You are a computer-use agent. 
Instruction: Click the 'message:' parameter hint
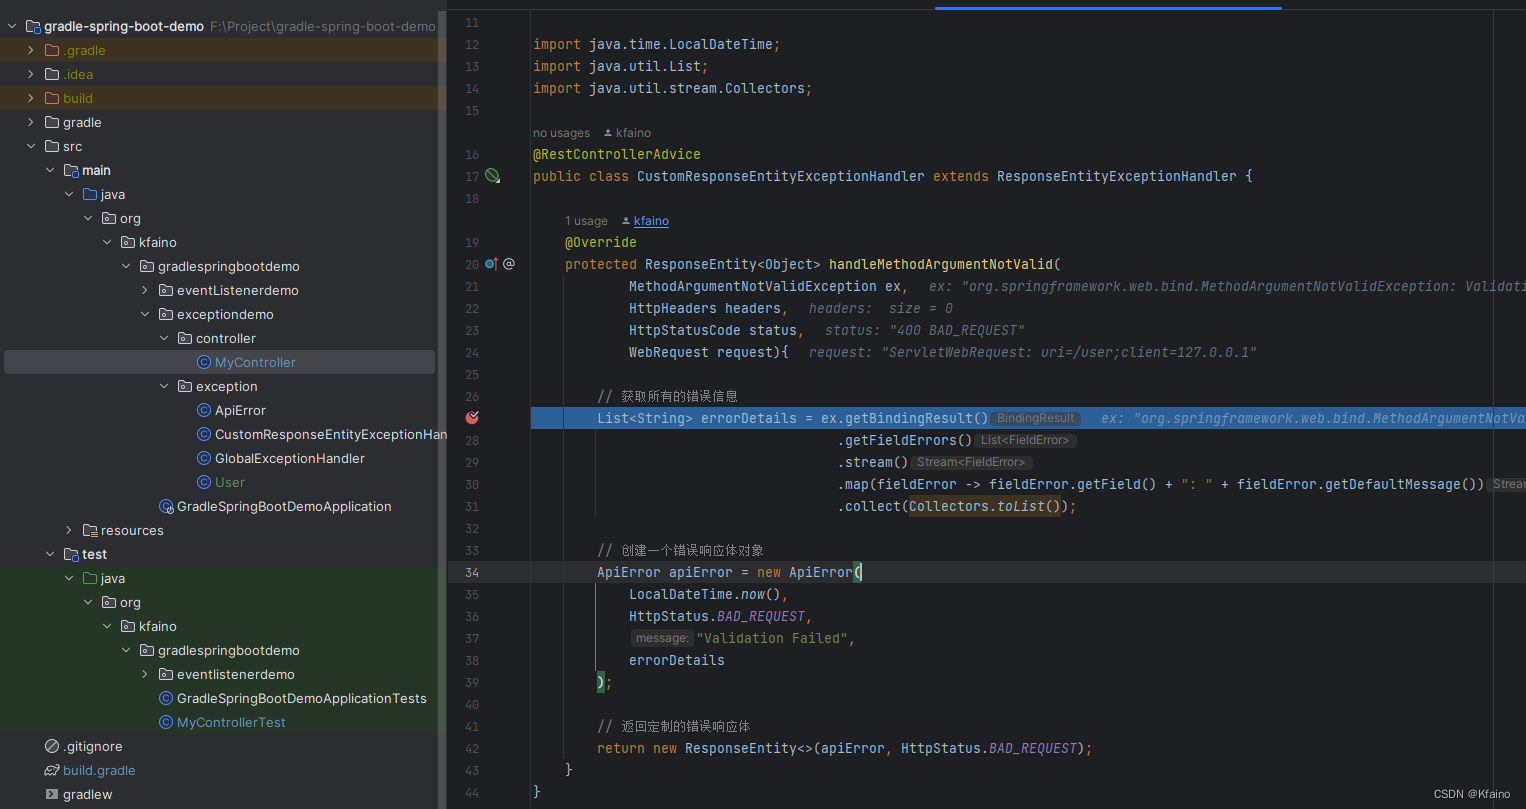pyautogui.click(x=662, y=638)
